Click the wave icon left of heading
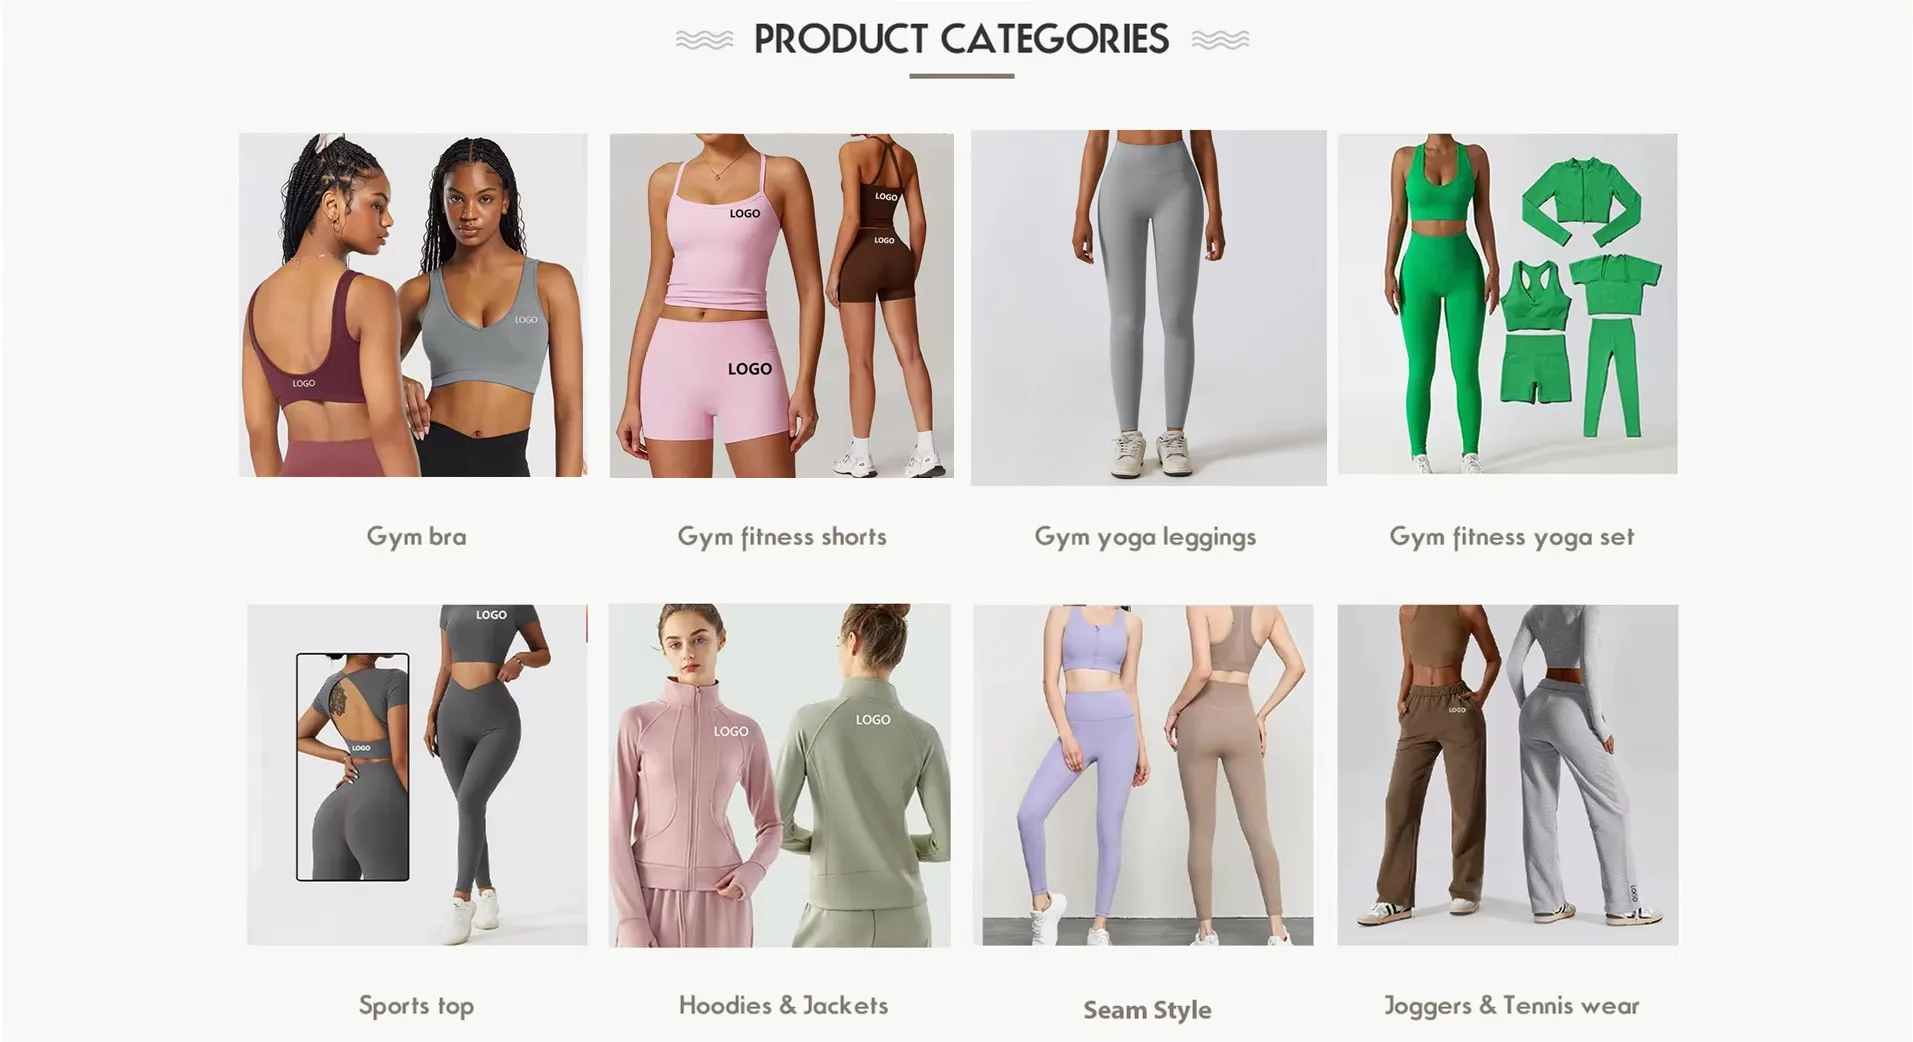This screenshot has height=1042, width=1913. click(x=704, y=40)
